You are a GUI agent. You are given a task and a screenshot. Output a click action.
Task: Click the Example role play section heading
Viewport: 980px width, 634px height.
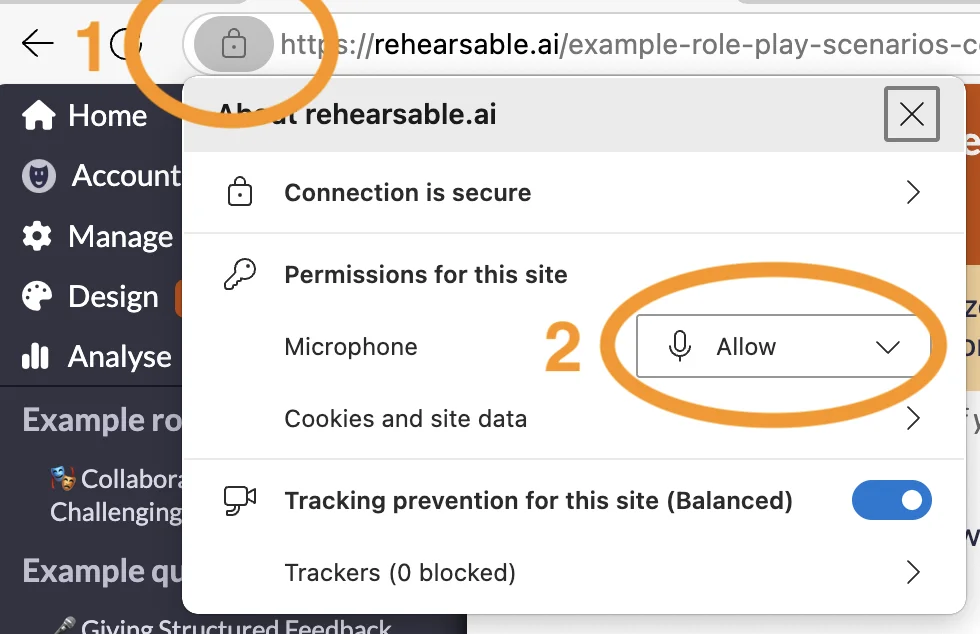(x=102, y=420)
